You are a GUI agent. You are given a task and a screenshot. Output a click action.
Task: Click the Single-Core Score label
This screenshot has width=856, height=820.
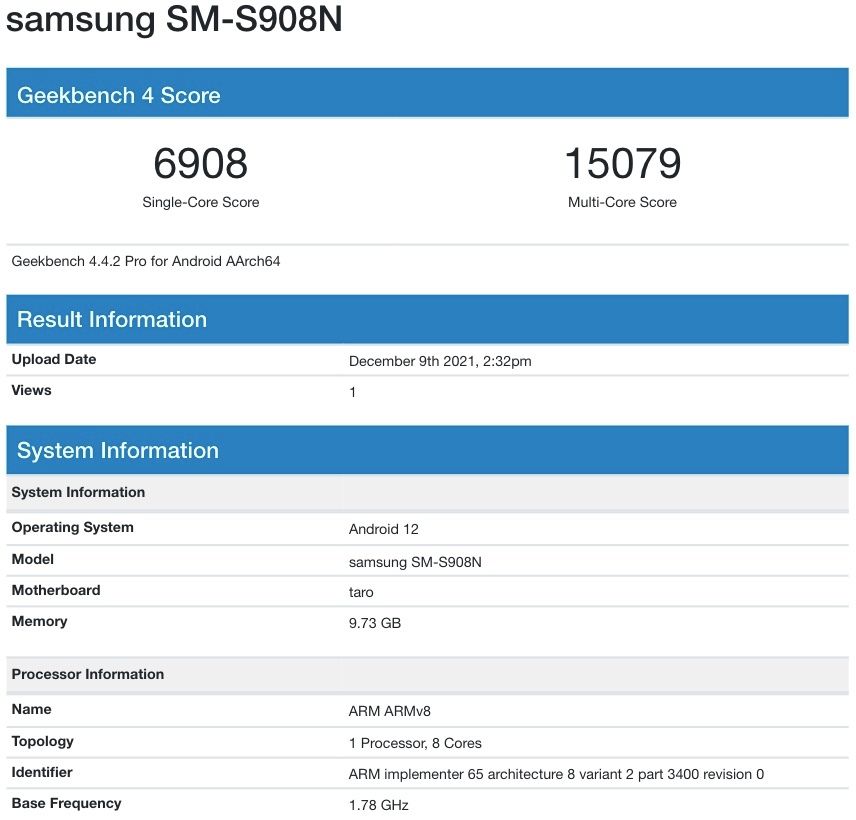tap(200, 202)
